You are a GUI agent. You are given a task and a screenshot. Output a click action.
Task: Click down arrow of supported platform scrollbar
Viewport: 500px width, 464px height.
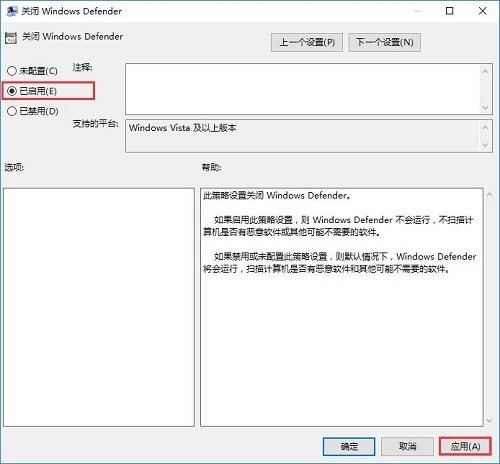pos(485,145)
